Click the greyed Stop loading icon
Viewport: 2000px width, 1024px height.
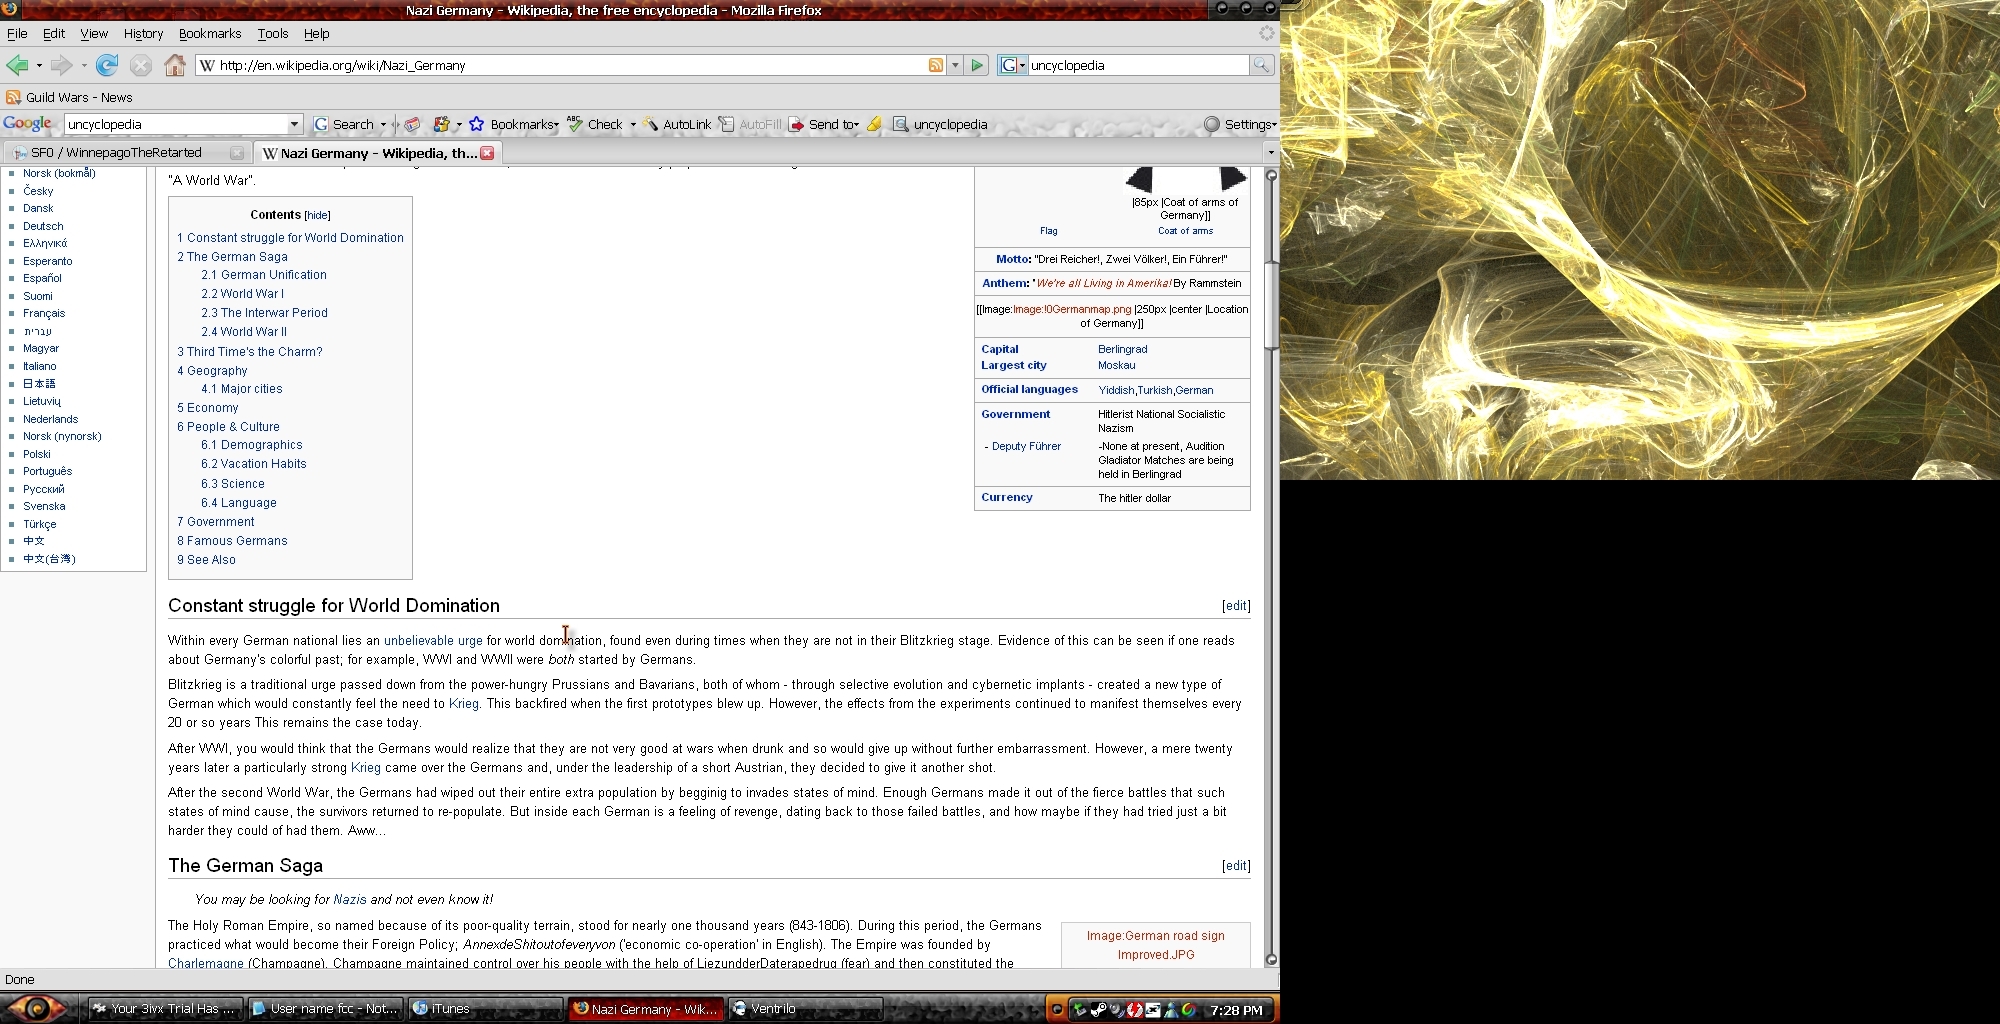[141, 65]
